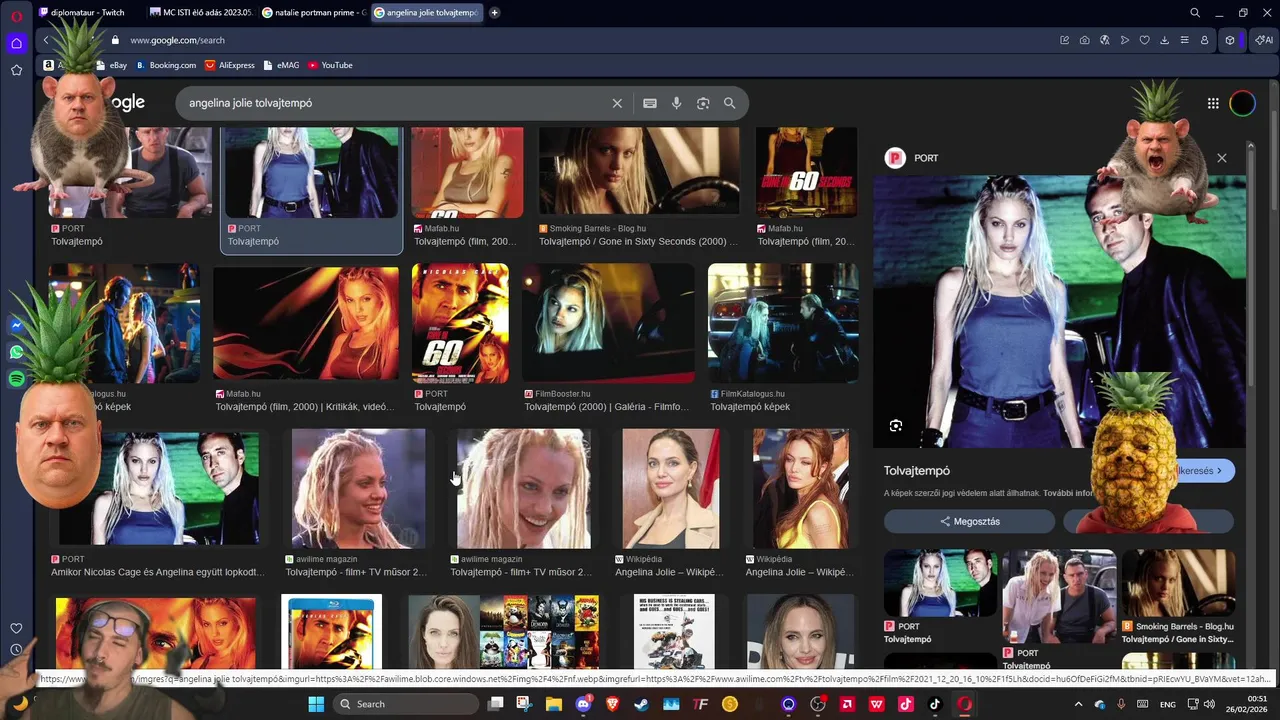Open WhatsApp in the Opera sidebar

(17, 352)
